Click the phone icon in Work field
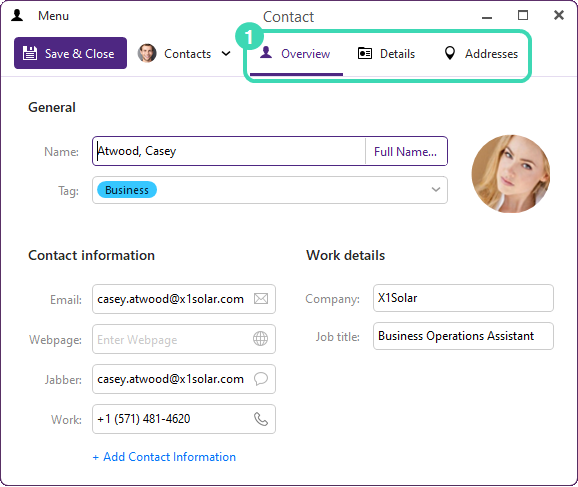Screen dimensions: 578x487 (261, 419)
